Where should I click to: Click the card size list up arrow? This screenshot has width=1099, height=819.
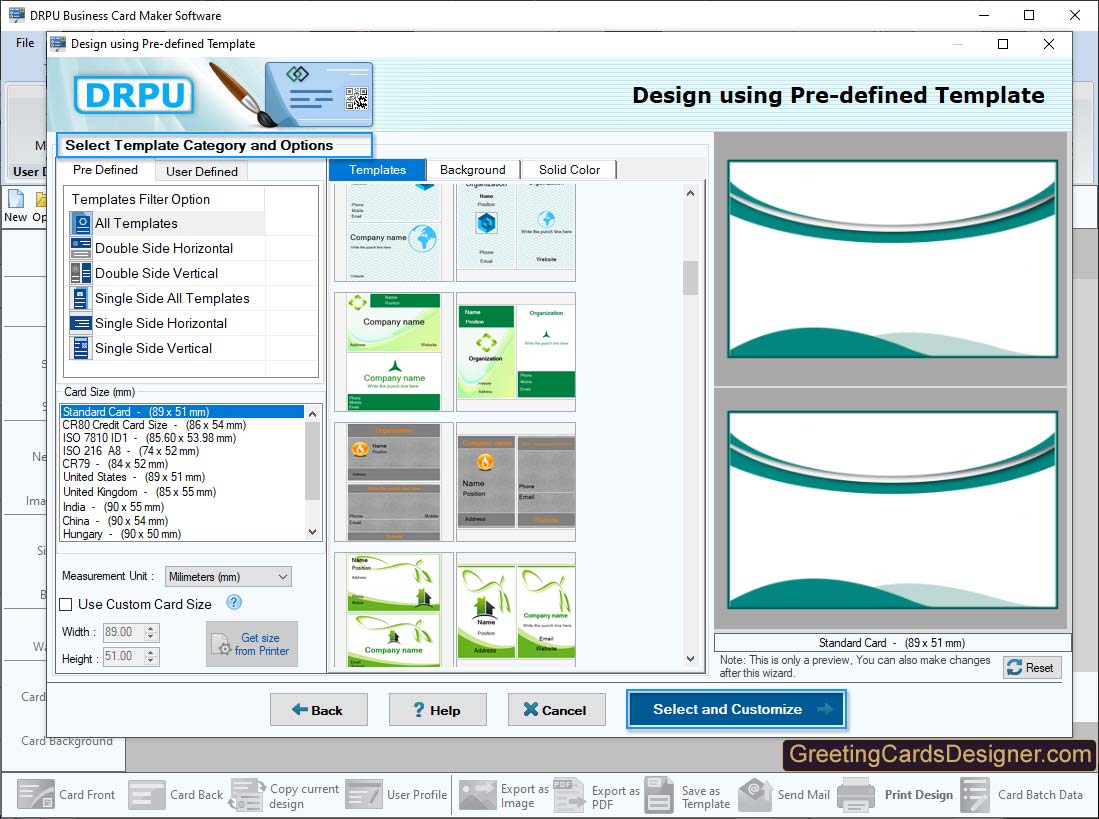point(313,414)
